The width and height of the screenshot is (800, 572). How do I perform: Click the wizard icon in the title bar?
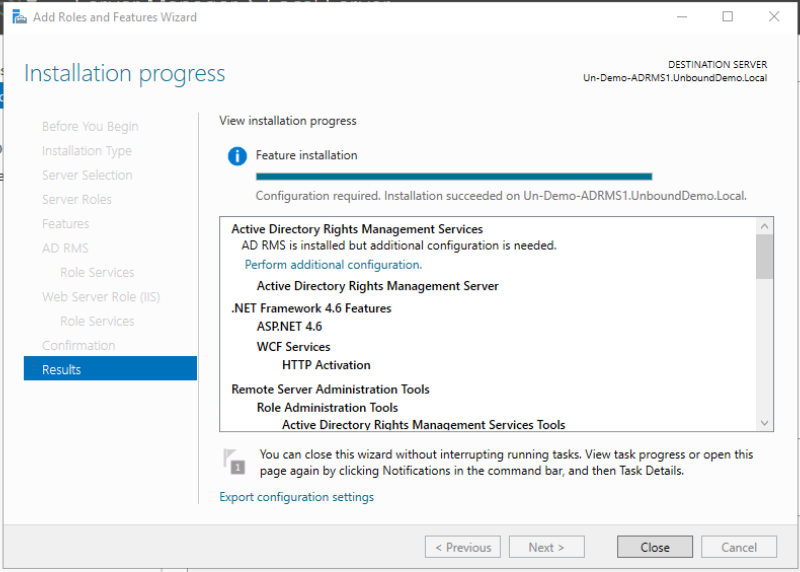(x=19, y=17)
